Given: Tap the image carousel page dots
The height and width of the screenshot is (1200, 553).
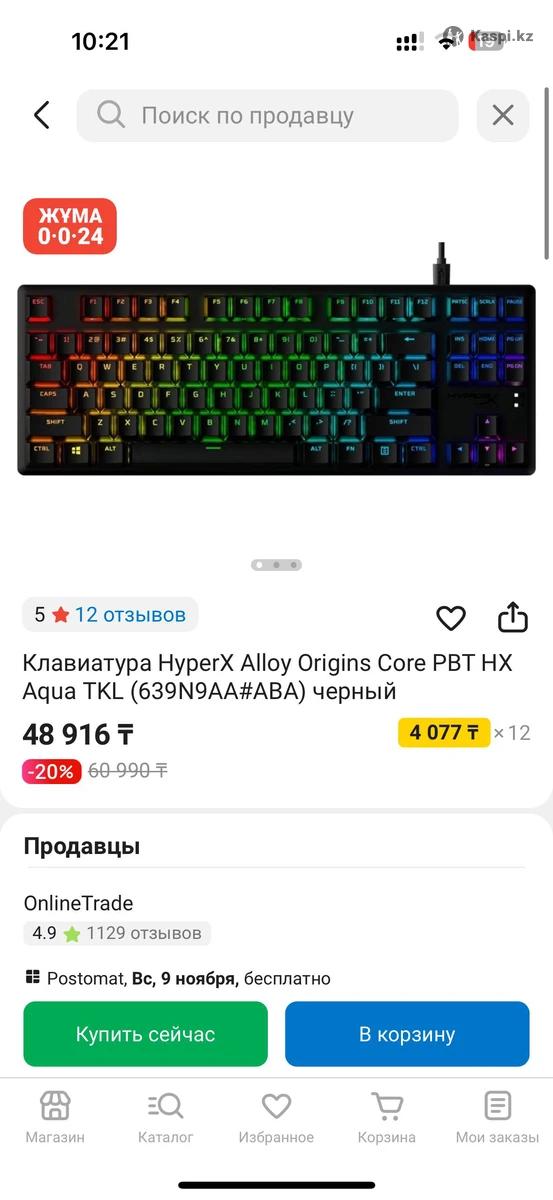Looking at the screenshot, I should [276, 565].
